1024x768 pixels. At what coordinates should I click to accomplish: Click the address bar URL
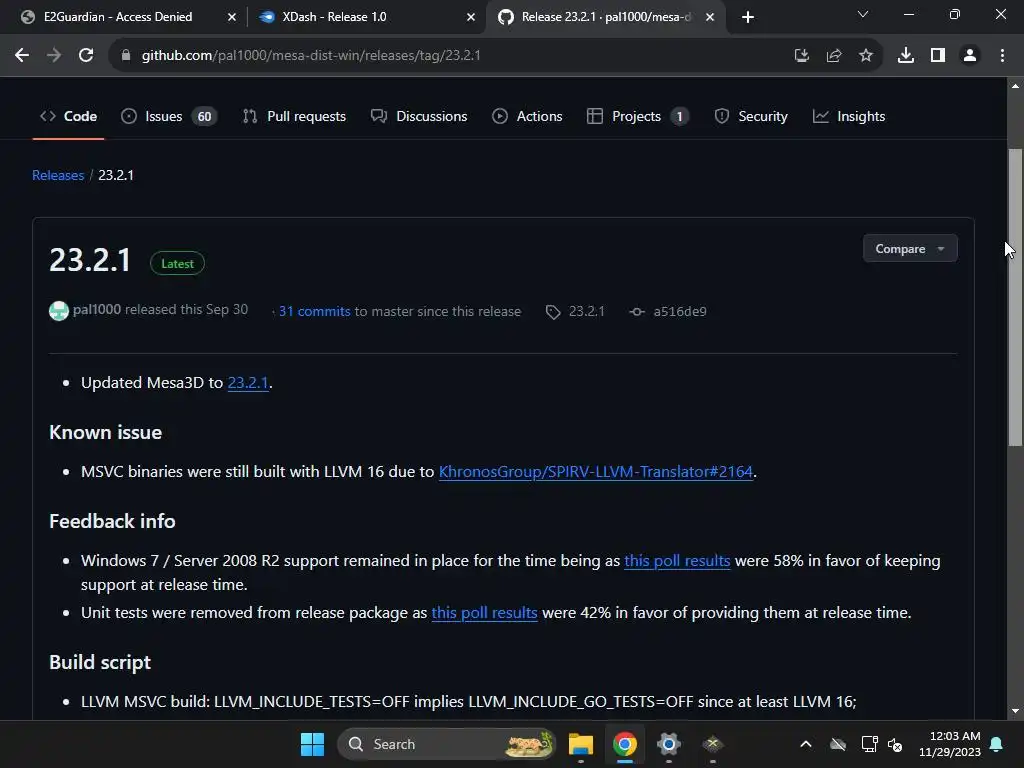(311, 56)
